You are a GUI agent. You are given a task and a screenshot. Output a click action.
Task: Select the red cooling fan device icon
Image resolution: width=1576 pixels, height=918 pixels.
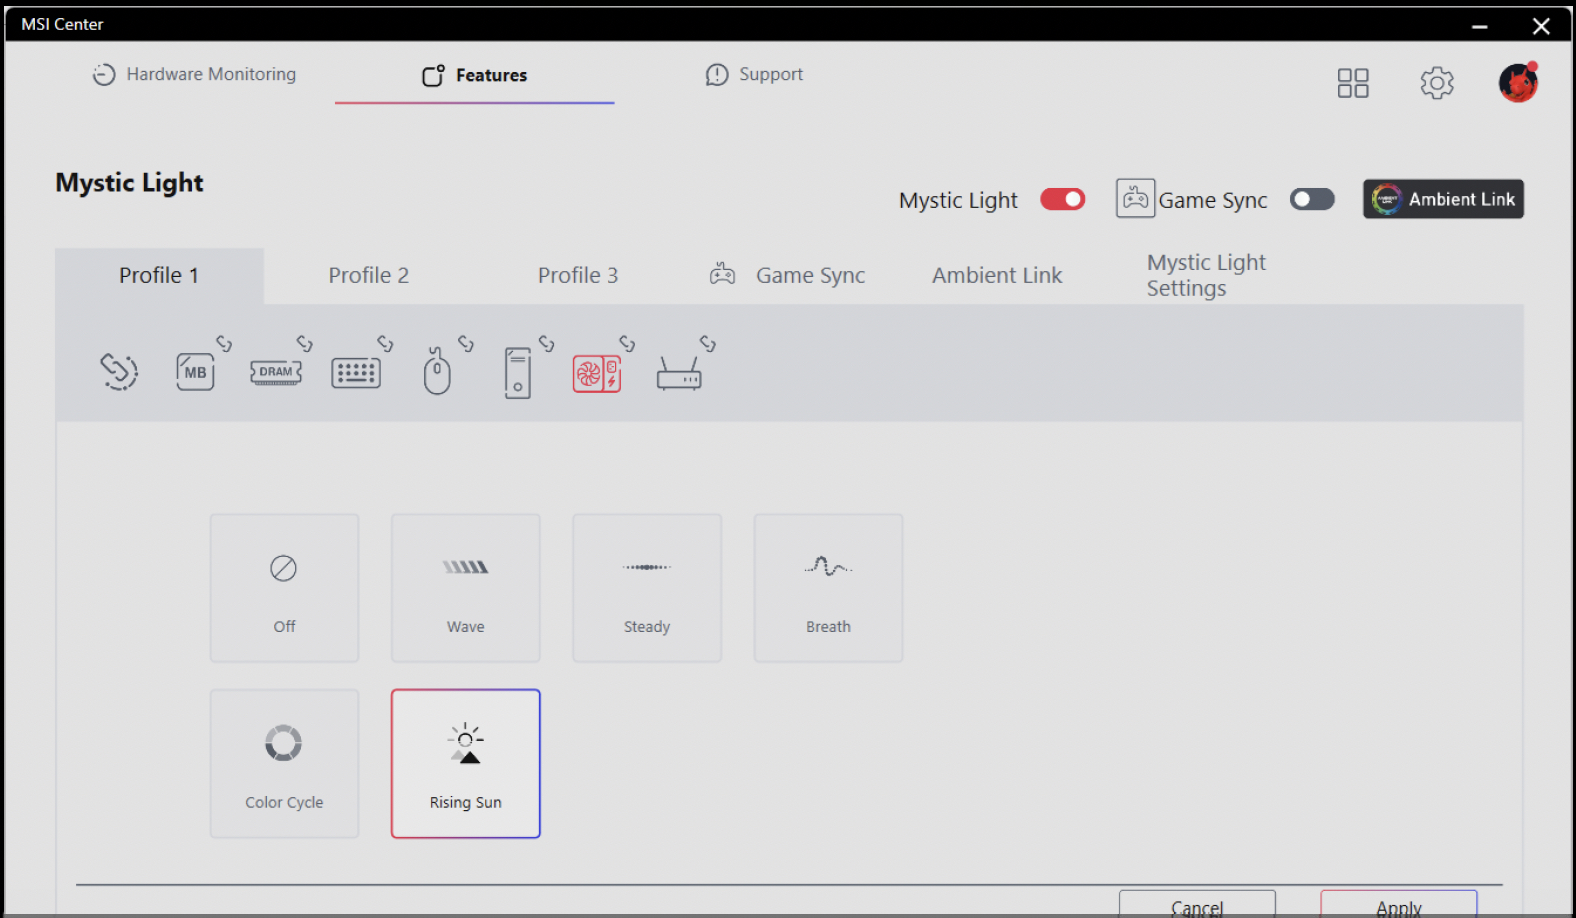tap(597, 374)
